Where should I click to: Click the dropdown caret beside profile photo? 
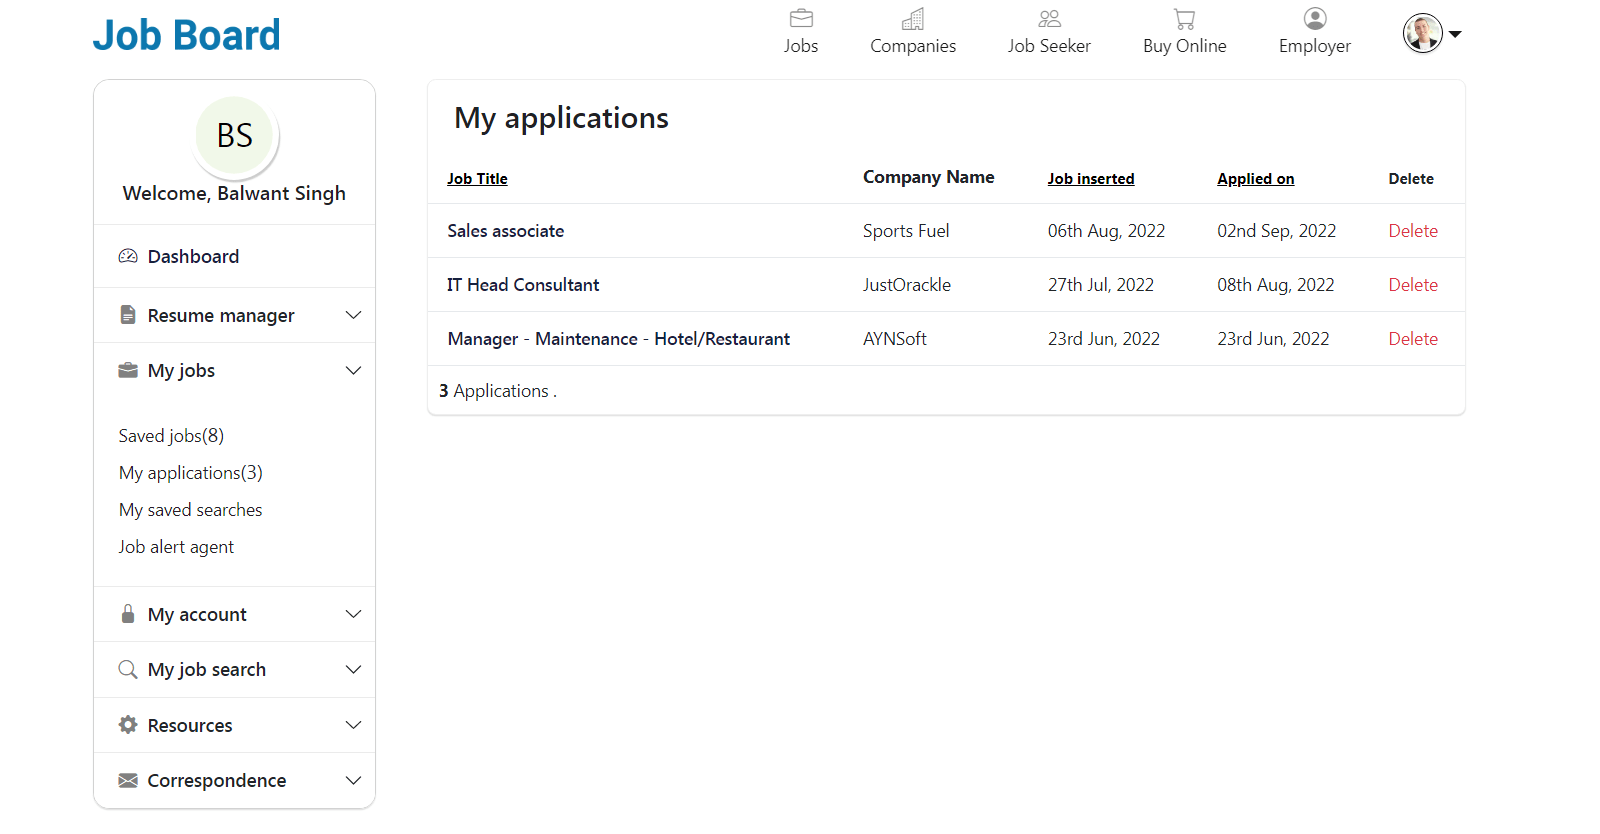pyautogui.click(x=1455, y=34)
